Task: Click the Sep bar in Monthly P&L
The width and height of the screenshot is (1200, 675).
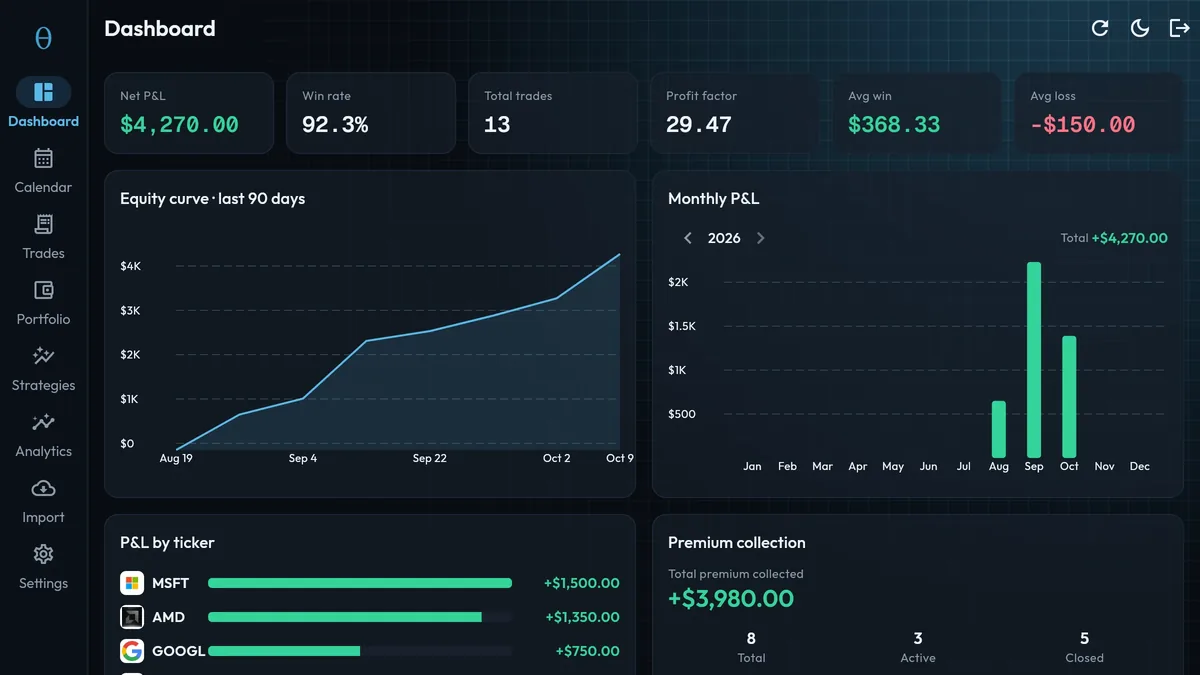Action: pyautogui.click(x=1034, y=360)
